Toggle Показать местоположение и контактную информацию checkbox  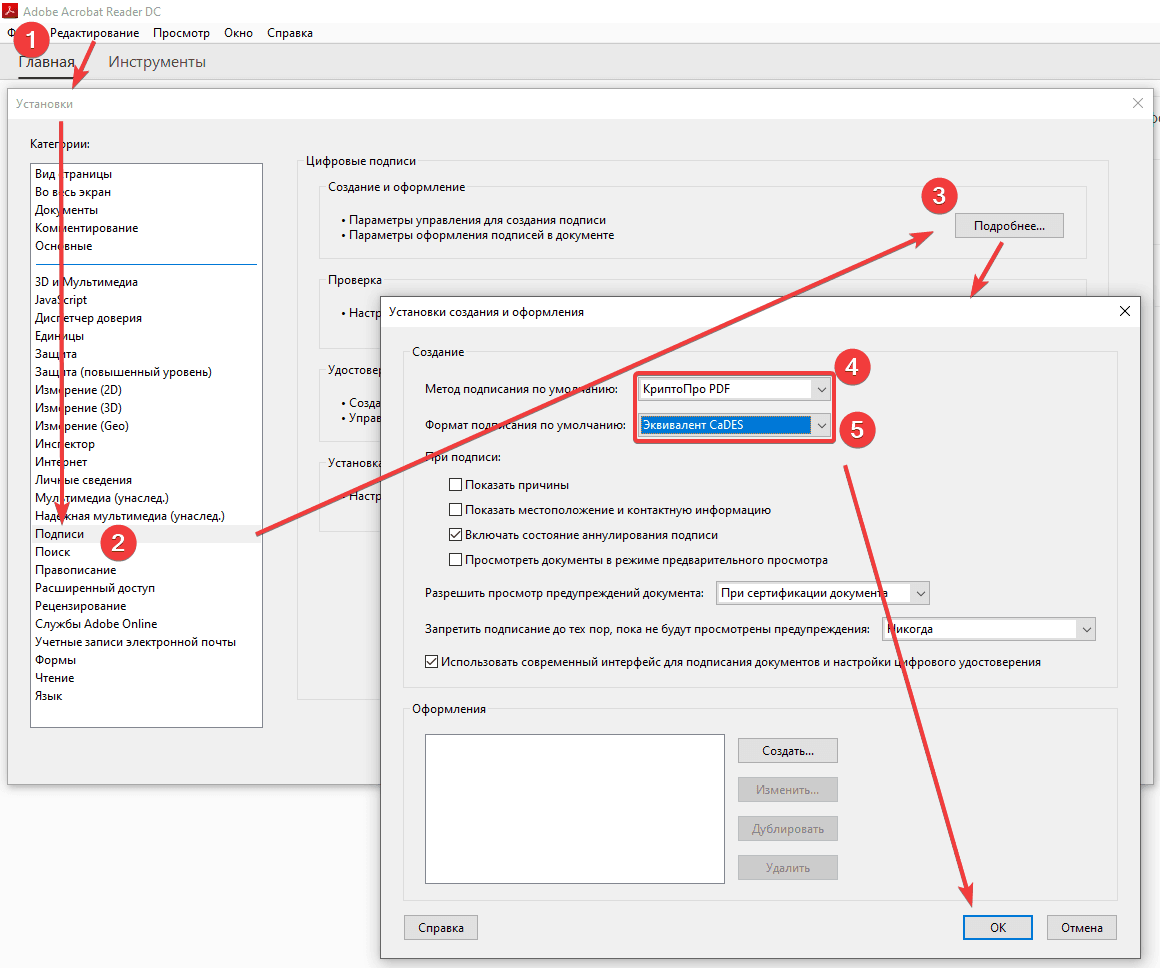click(x=456, y=510)
